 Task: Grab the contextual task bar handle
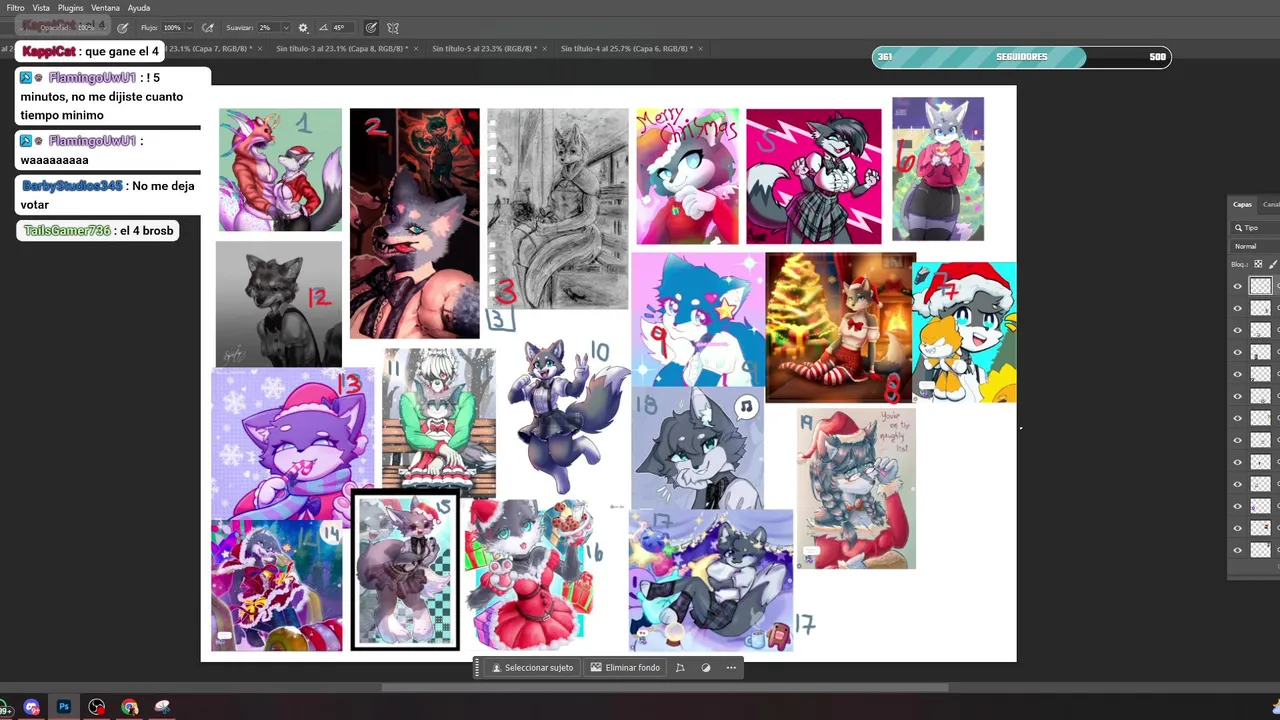[478, 668]
